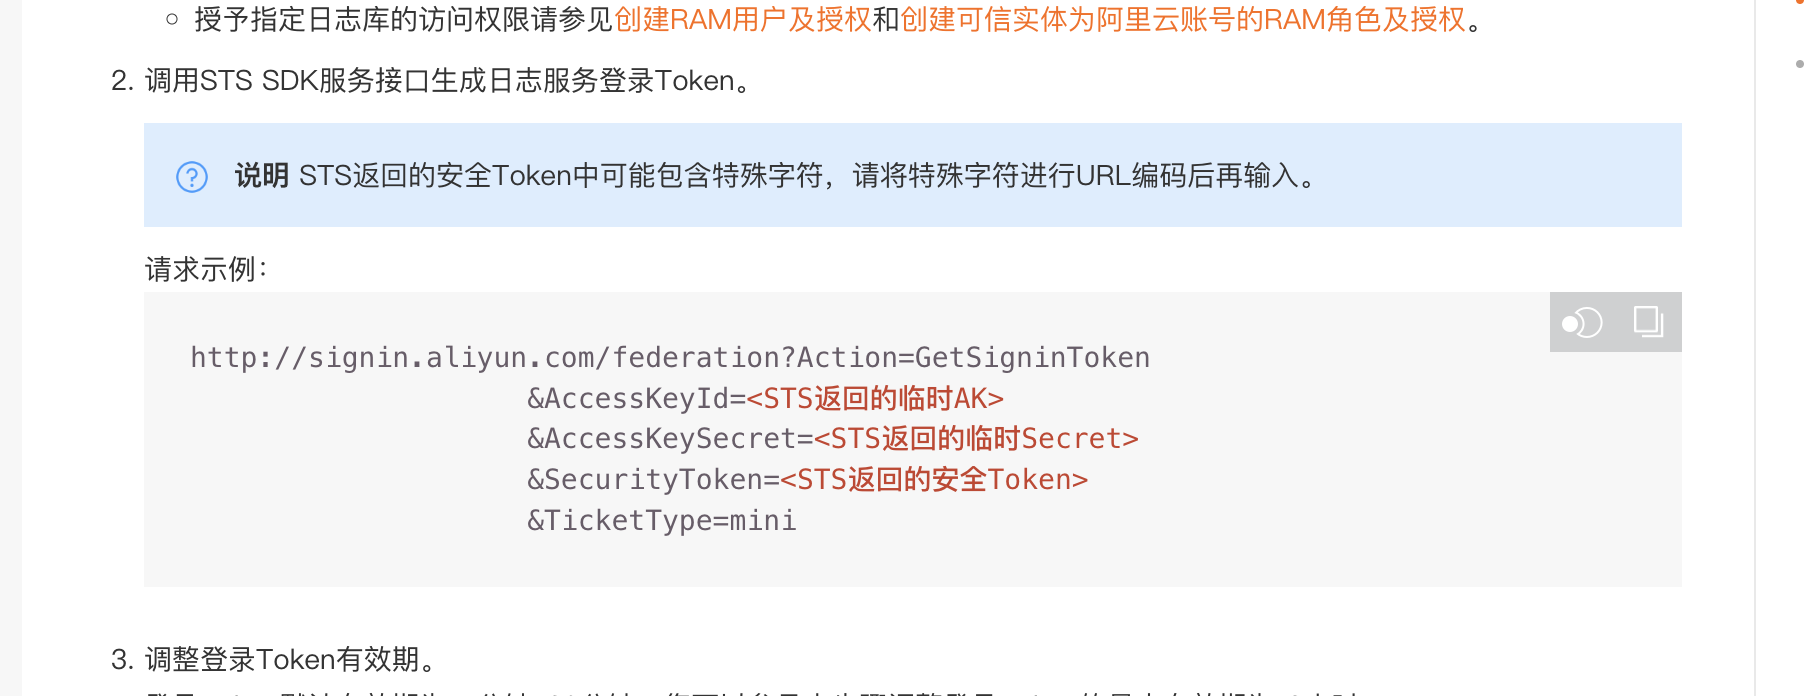Open 创建可信实体为阿里云账号的RAM角色及授权 link
Image resolution: width=1814 pixels, height=696 pixels.
click(x=1183, y=19)
